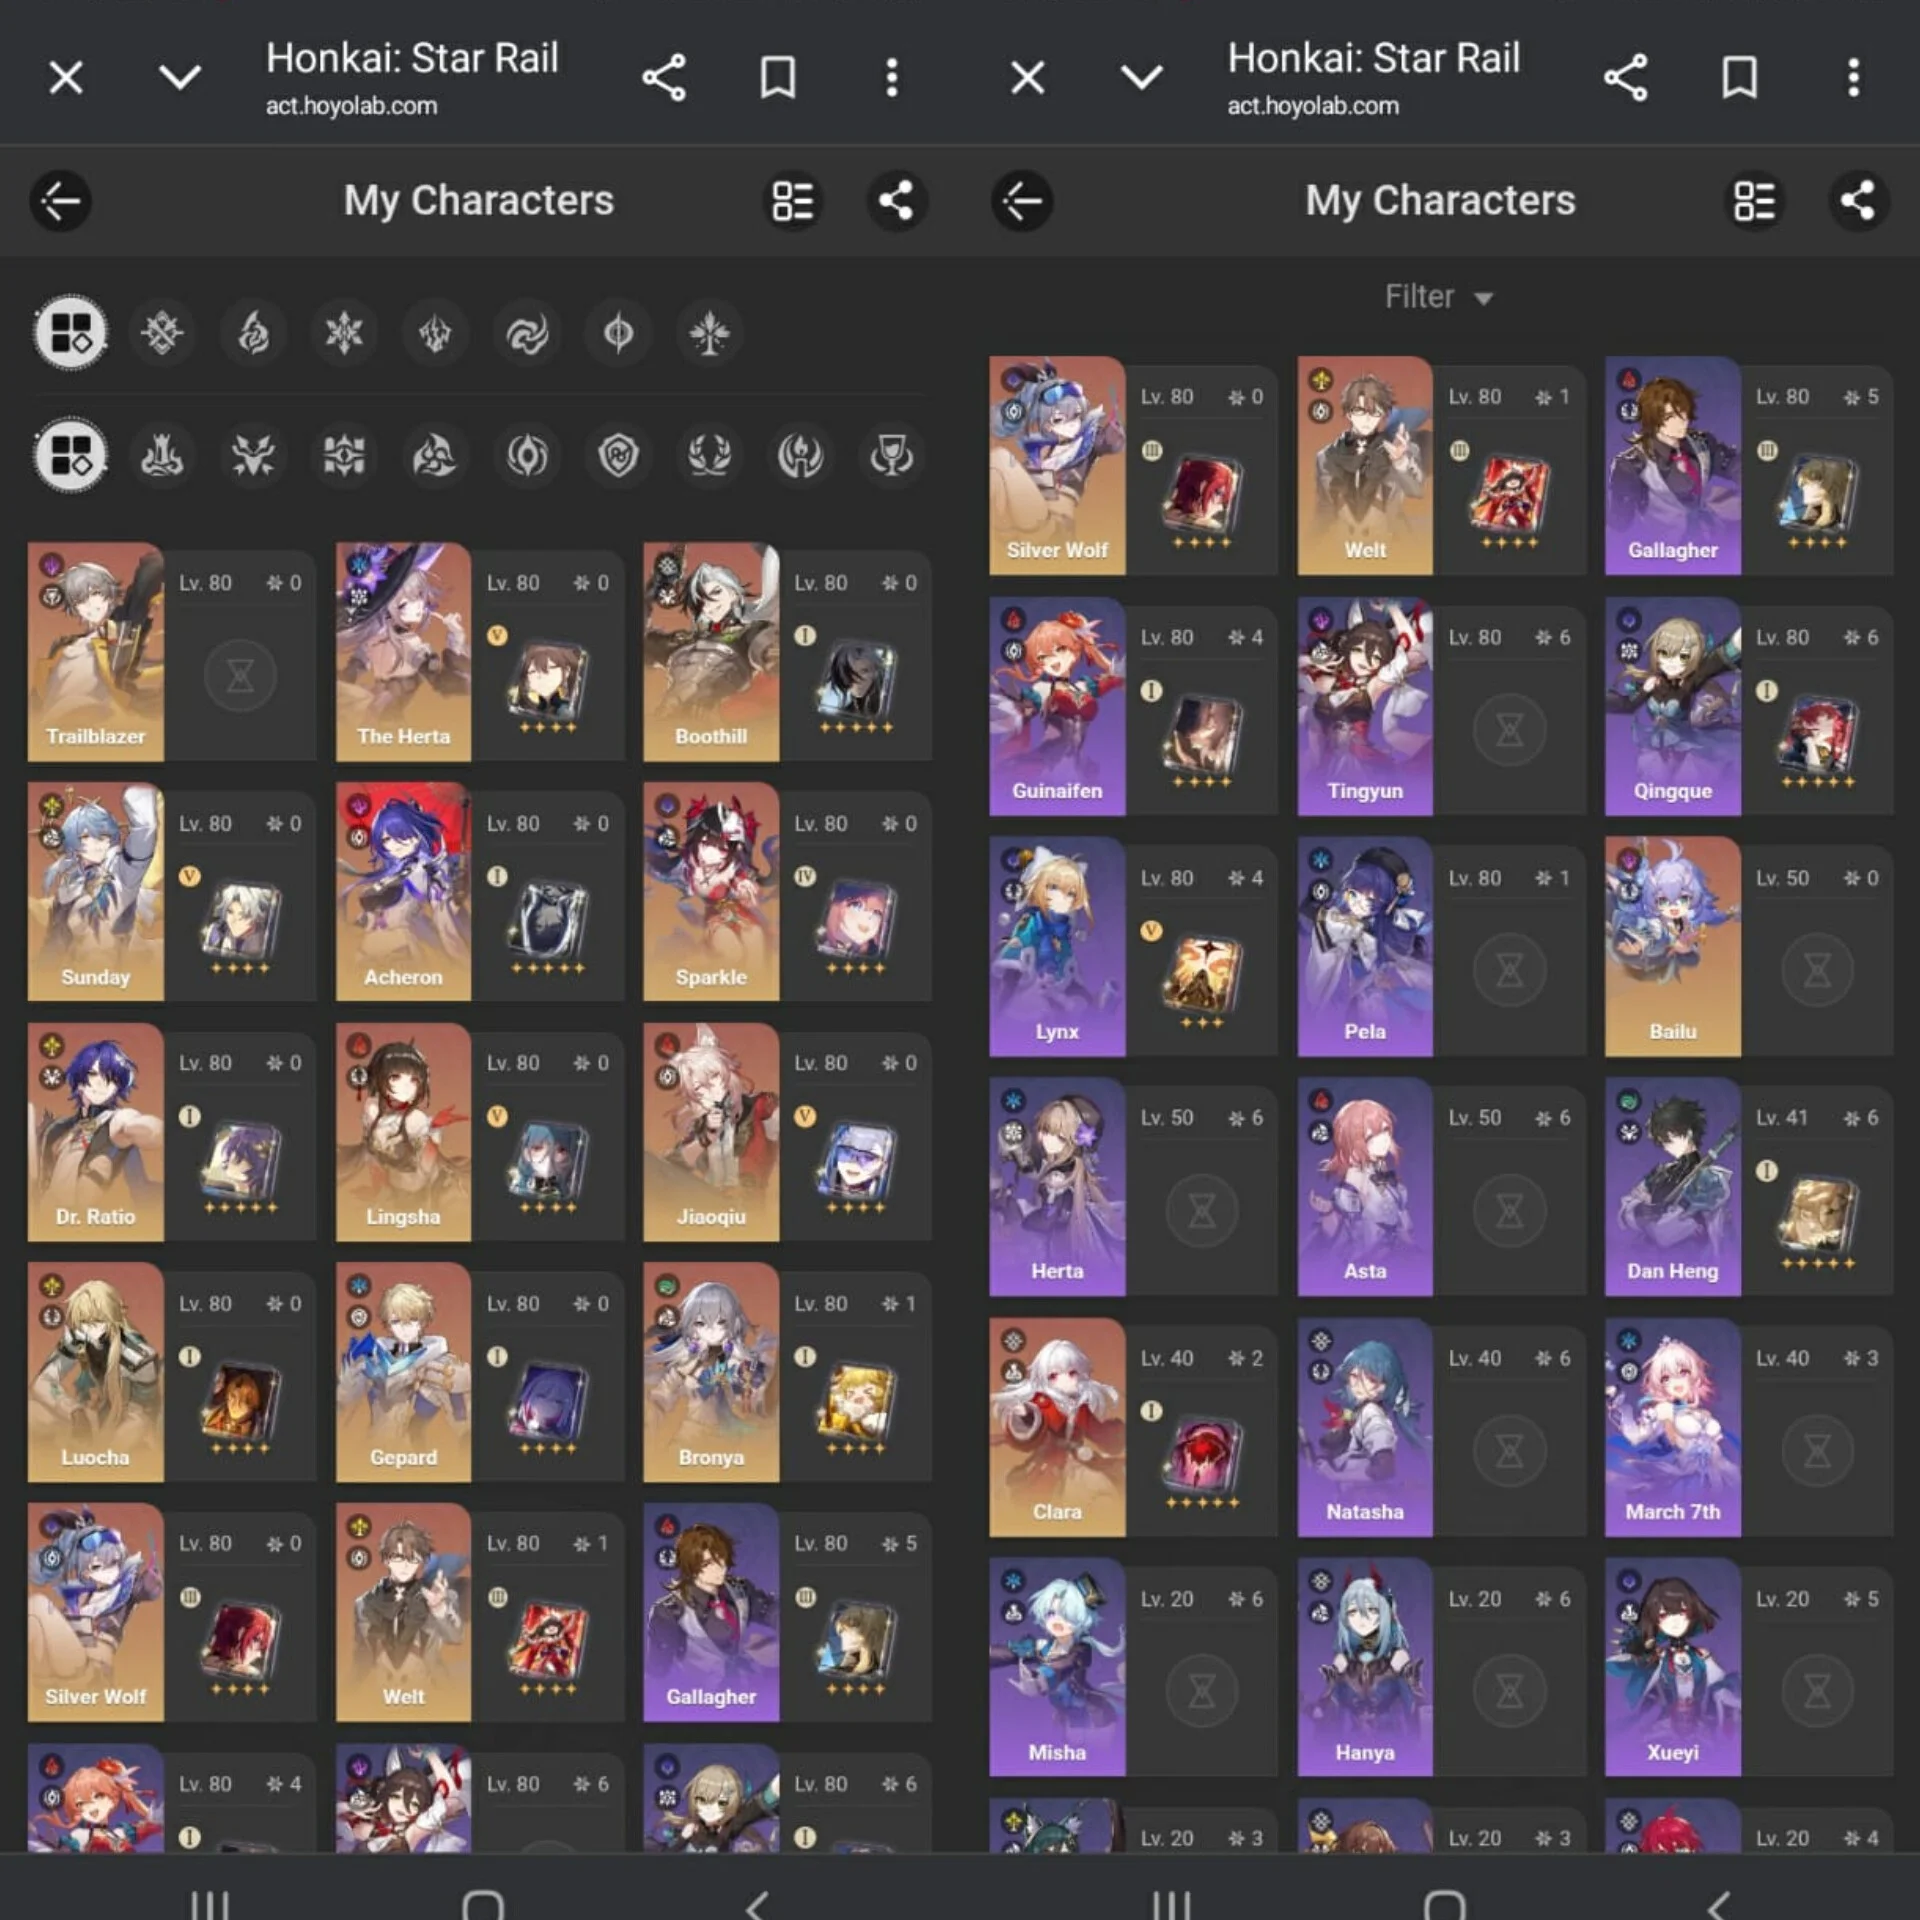This screenshot has width=1920, height=1920.
Task: Share the page from the left browser bar
Action: [664, 77]
